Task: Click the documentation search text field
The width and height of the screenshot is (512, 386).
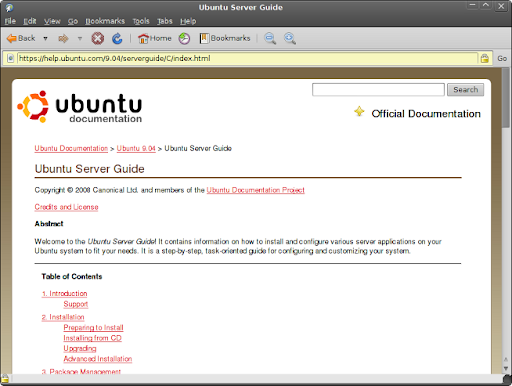Action: (378, 89)
